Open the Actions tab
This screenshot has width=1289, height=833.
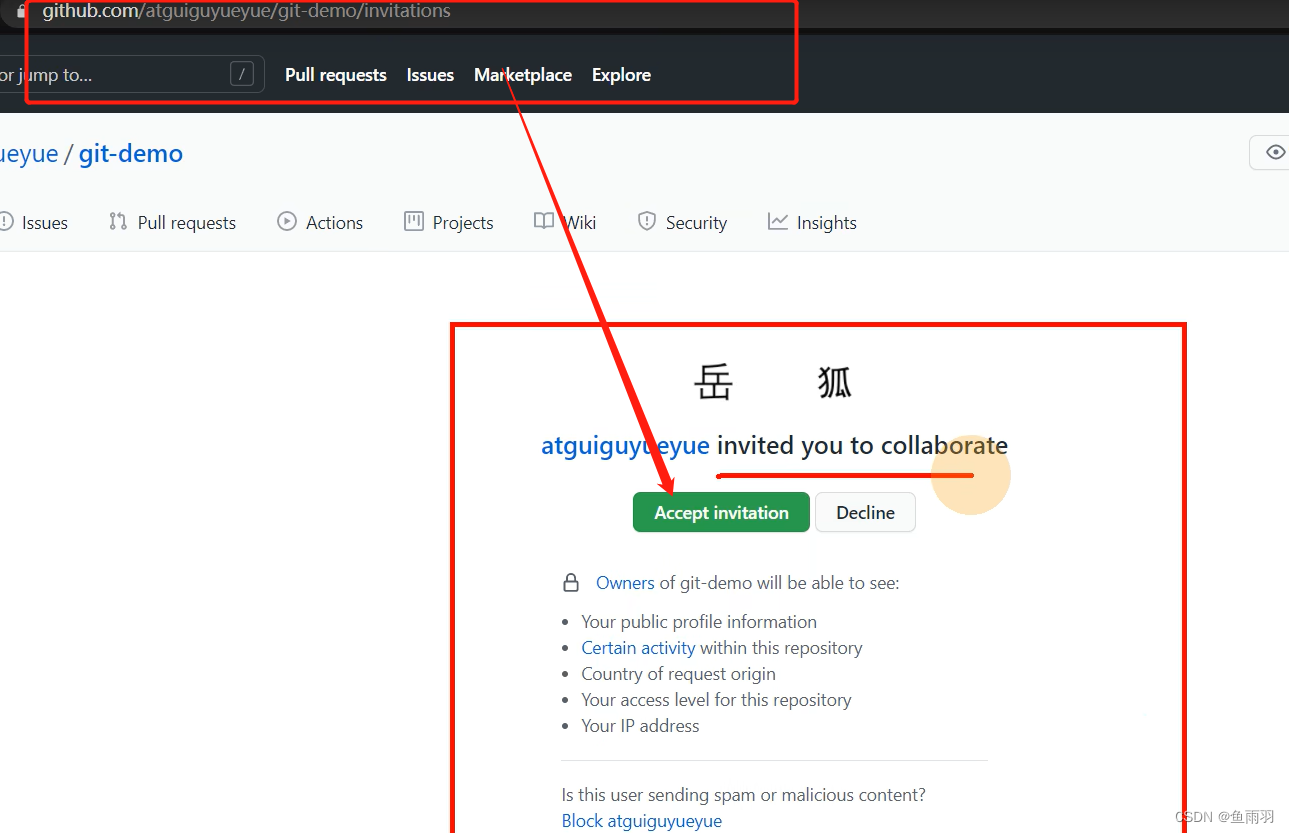point(320,222)
